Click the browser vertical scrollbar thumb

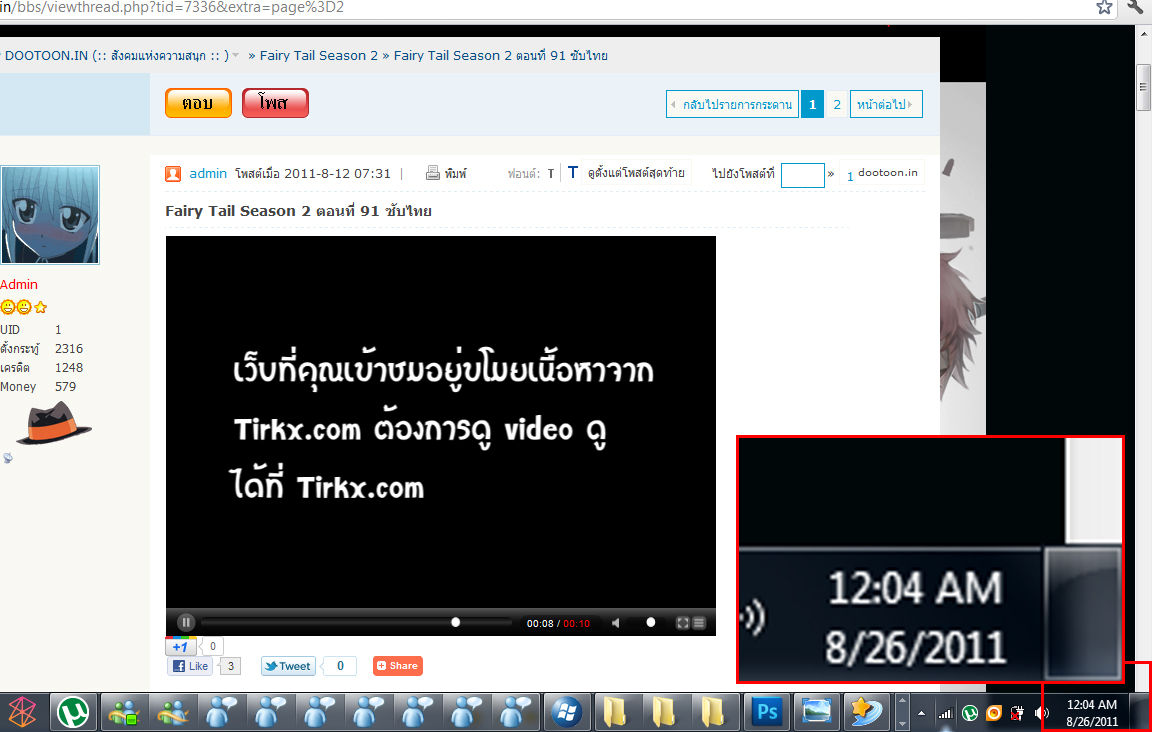point(1143,87)
